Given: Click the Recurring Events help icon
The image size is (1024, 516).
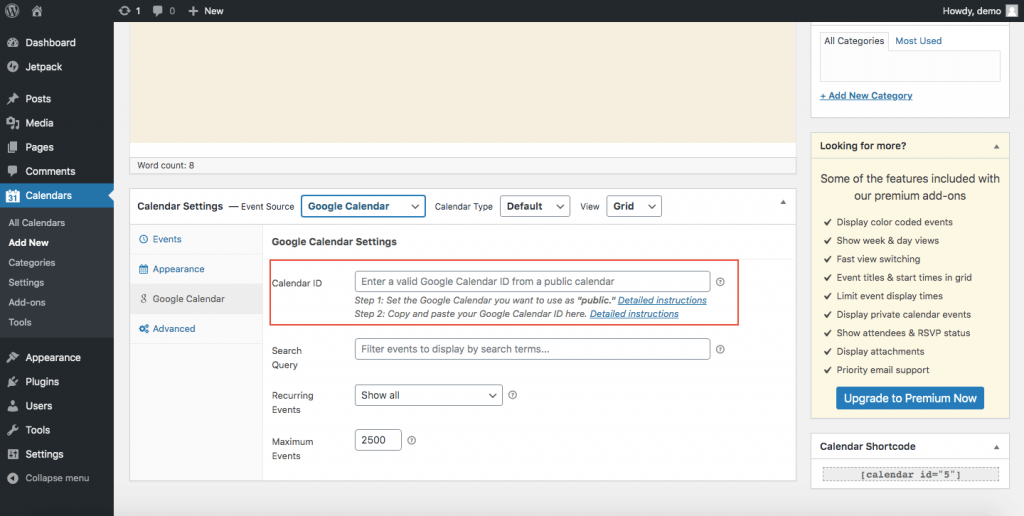Looking at the screenshot, I should click(513, 395).
